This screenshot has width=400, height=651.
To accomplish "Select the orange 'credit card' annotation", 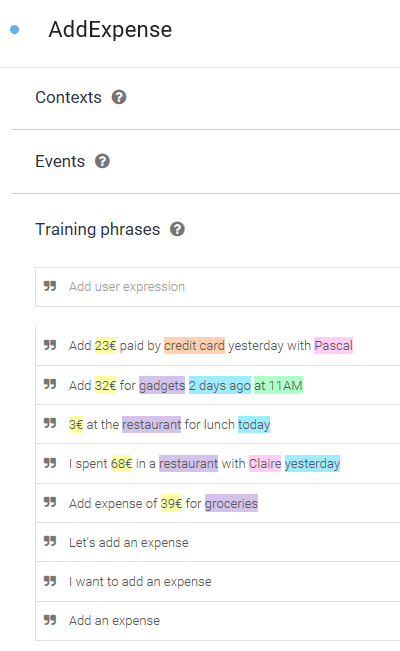I will pos(194,345).
